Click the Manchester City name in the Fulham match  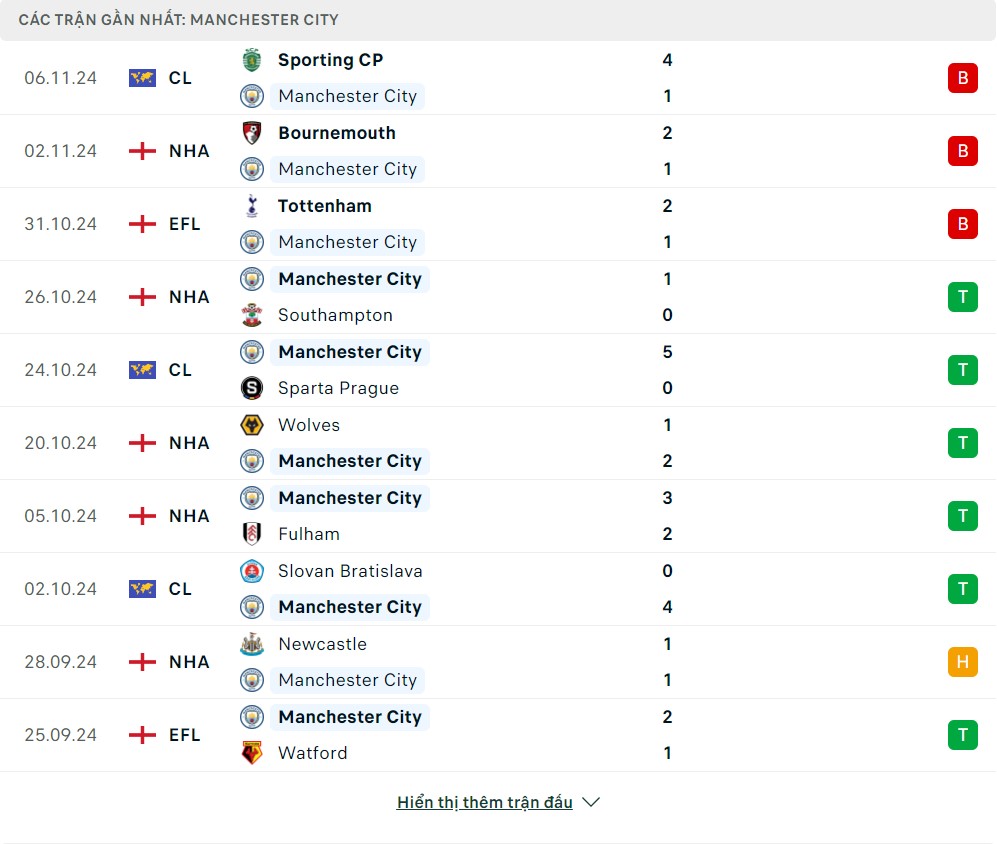click(350, 498)
